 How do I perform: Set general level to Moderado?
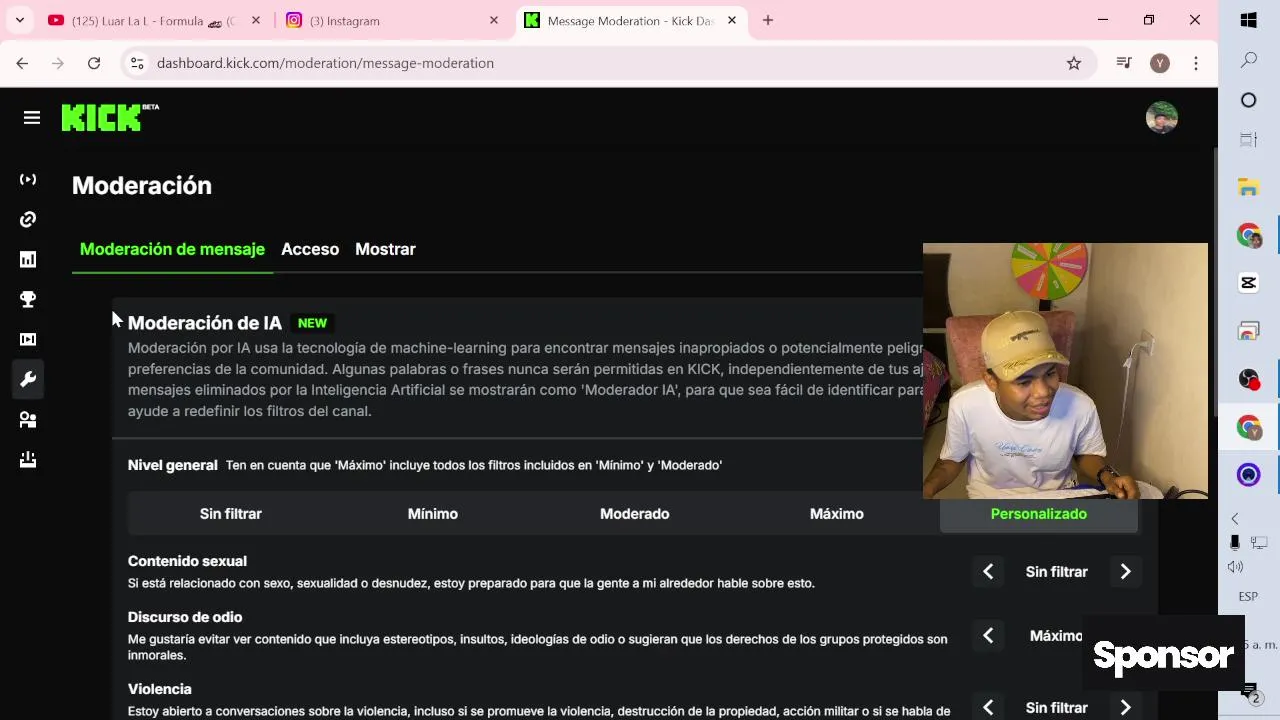[635, 514]
